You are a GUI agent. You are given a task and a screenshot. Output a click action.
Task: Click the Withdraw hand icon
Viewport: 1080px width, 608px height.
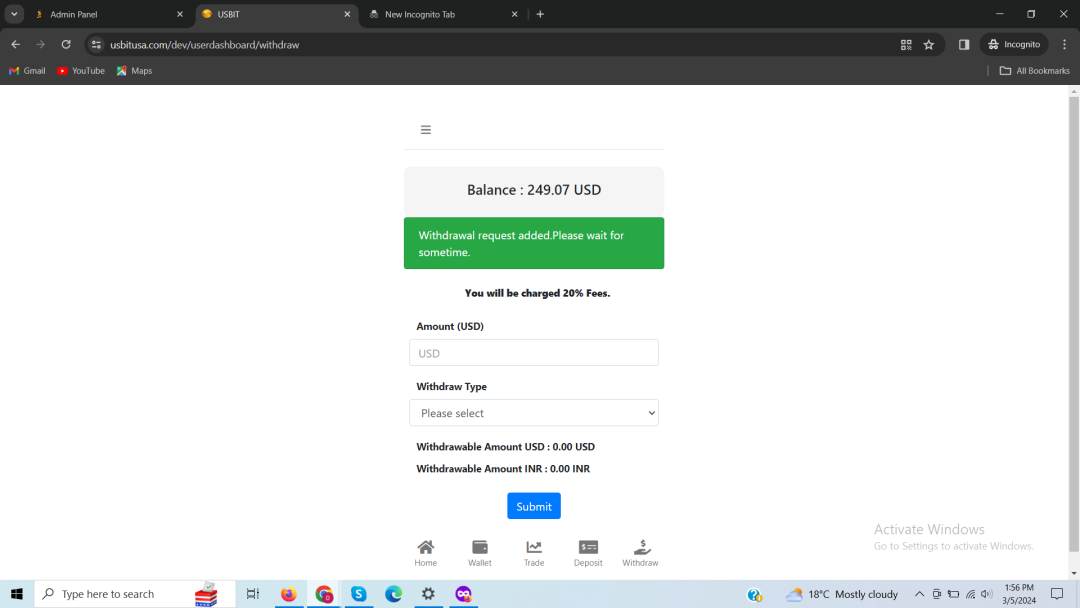[641, 548]
